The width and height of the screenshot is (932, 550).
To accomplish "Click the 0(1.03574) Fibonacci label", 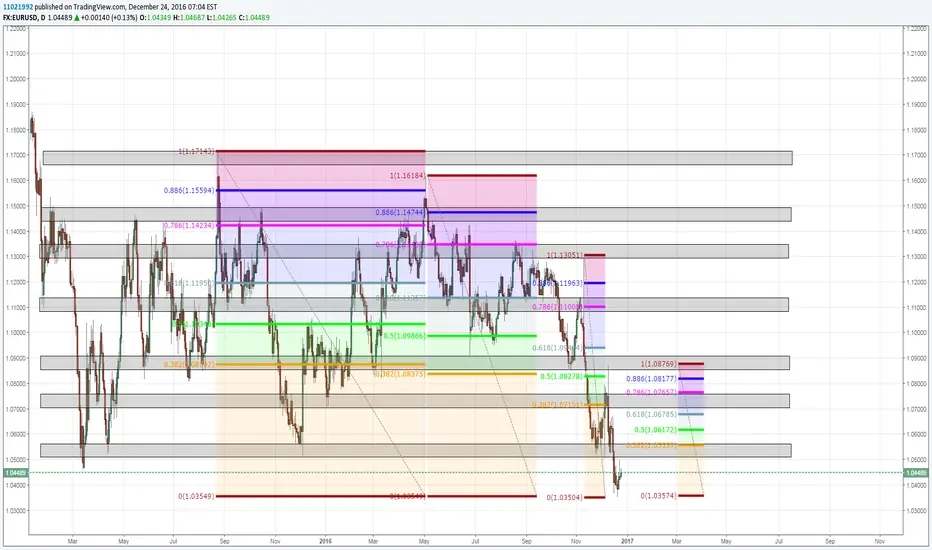I will [659, 496].
